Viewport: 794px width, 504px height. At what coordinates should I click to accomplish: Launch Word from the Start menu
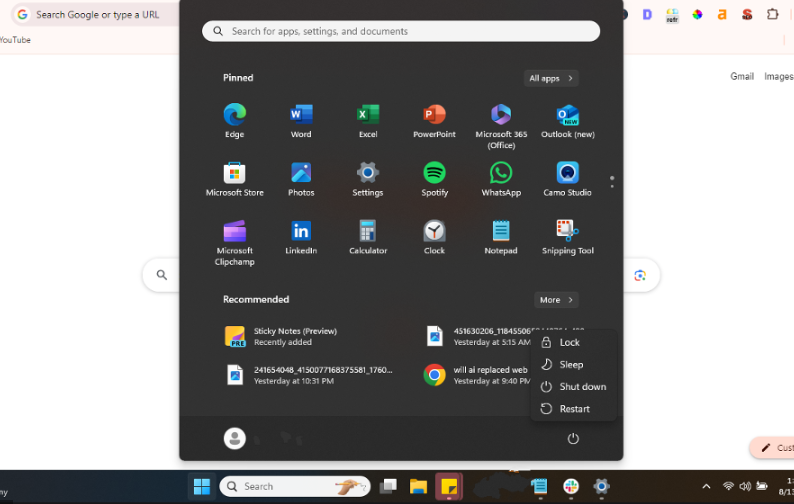pyautogui.click(x=301, y=121)
